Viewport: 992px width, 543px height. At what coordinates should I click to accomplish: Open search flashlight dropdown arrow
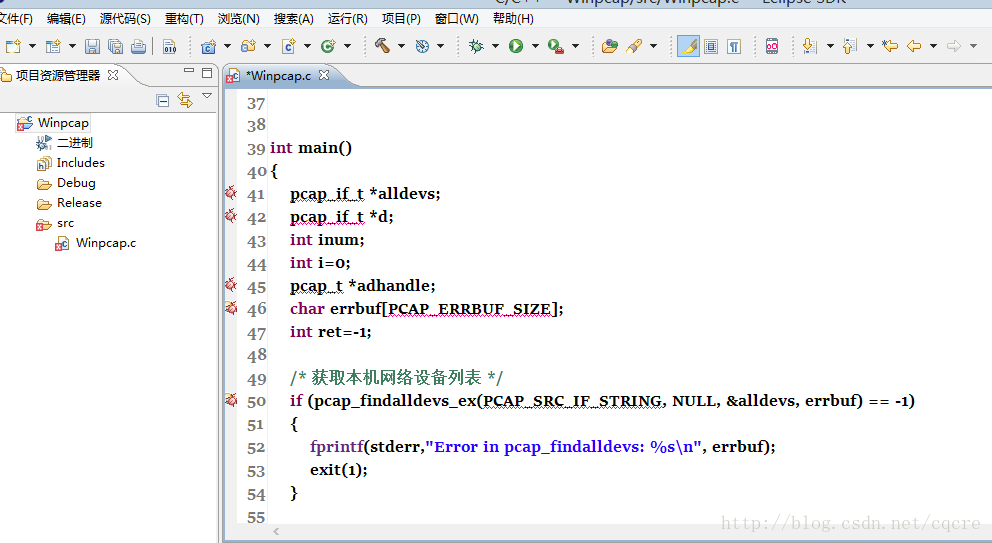click(x=654, y=46)
